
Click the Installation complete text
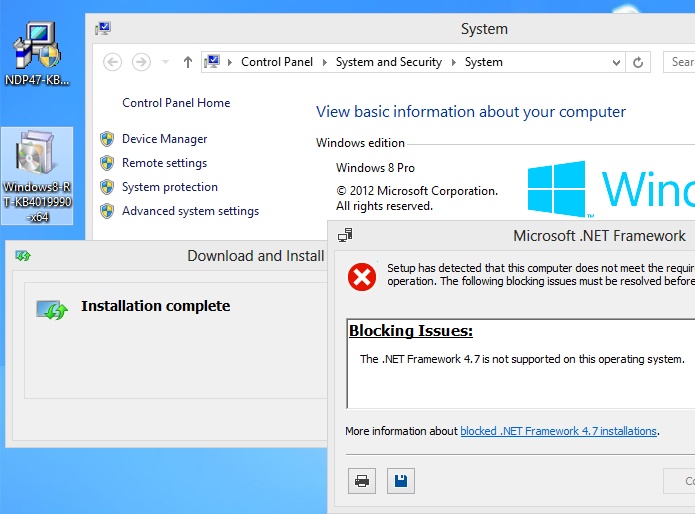[156, 306]
